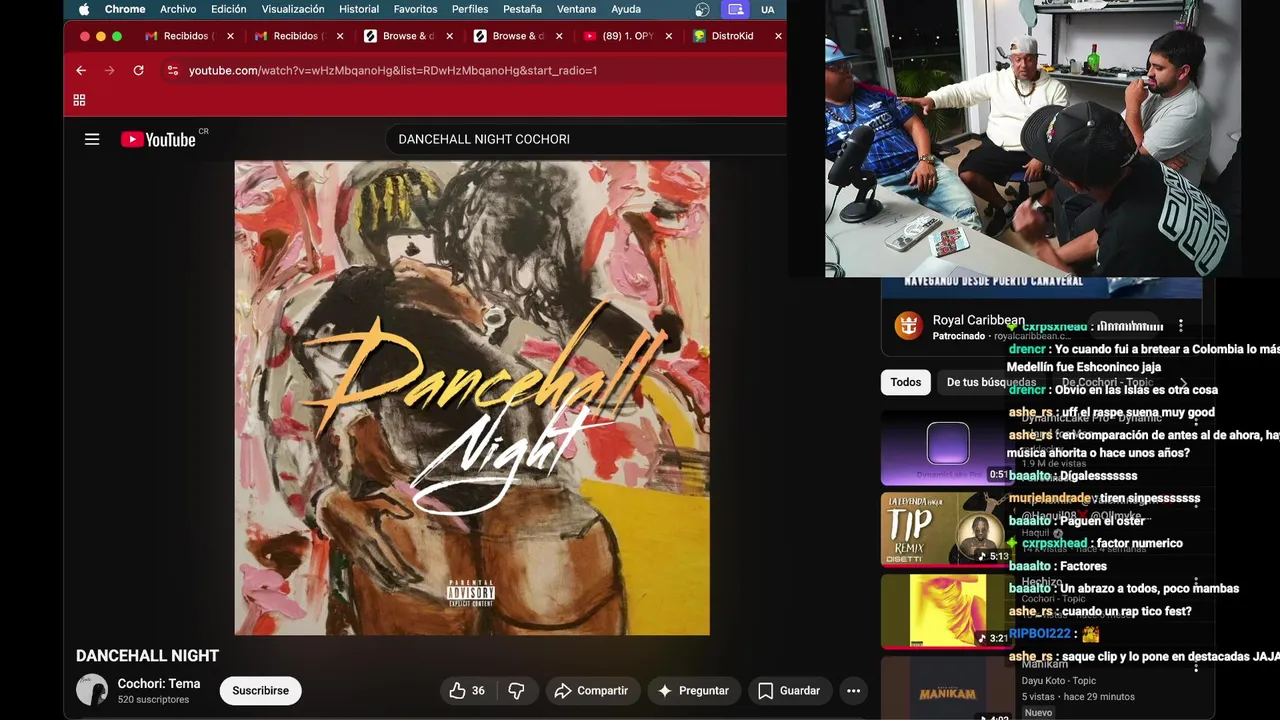Dislike the DANCEHALL NIGHT video
This screenshot has width=1280, height=720.
516,690
